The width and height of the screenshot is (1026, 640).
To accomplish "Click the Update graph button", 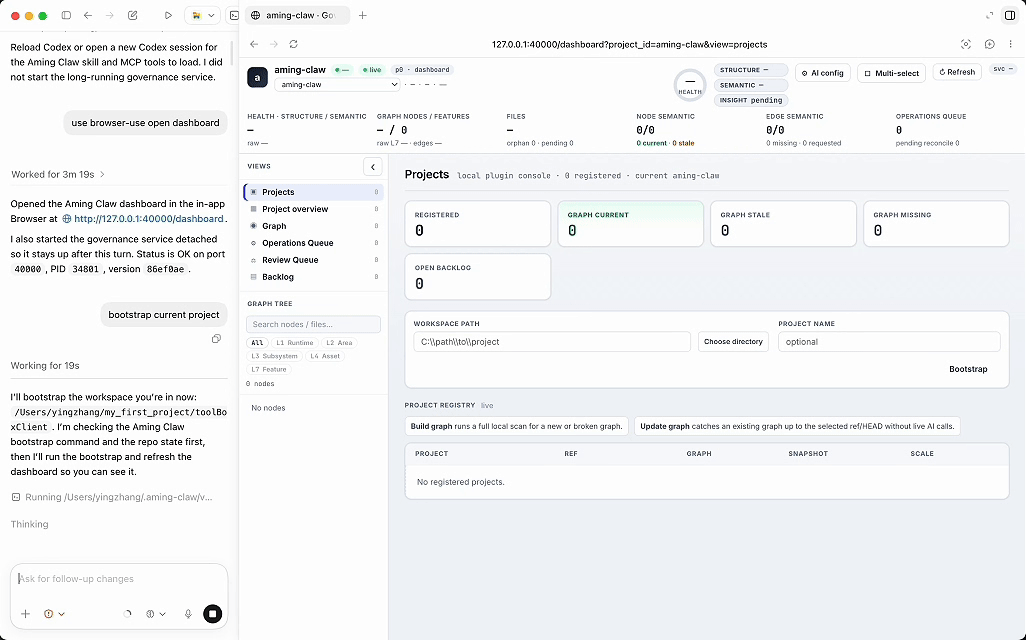I will [x=797, y=426].
